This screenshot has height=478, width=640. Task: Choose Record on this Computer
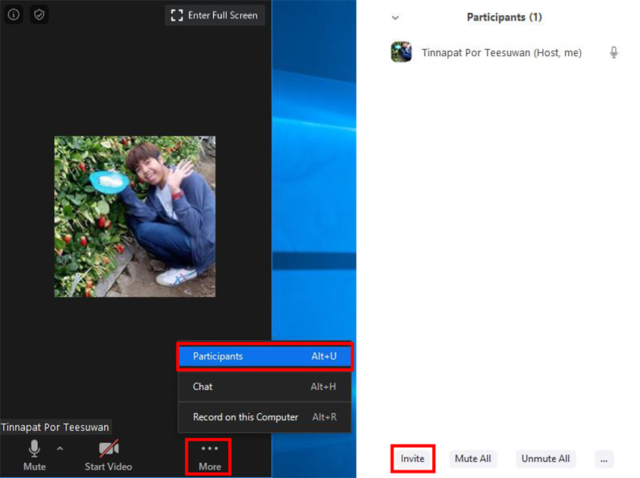click(265, 417)
